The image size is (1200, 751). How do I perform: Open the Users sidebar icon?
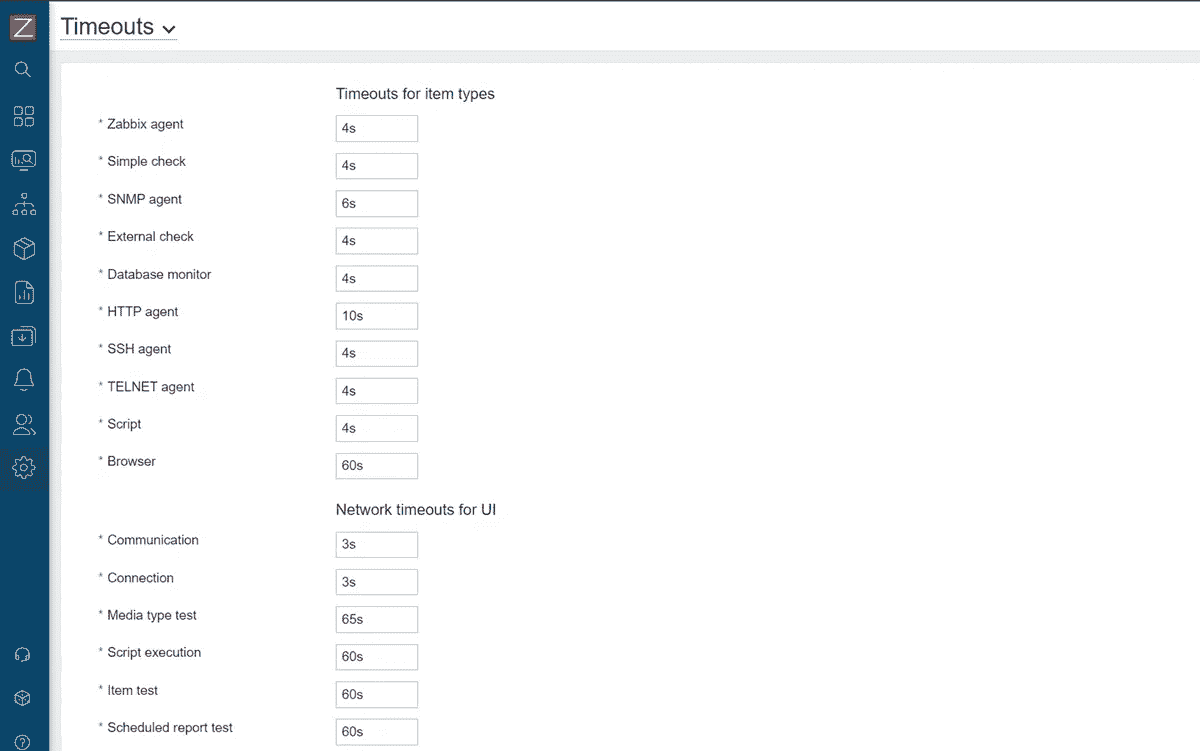(23, 424)
